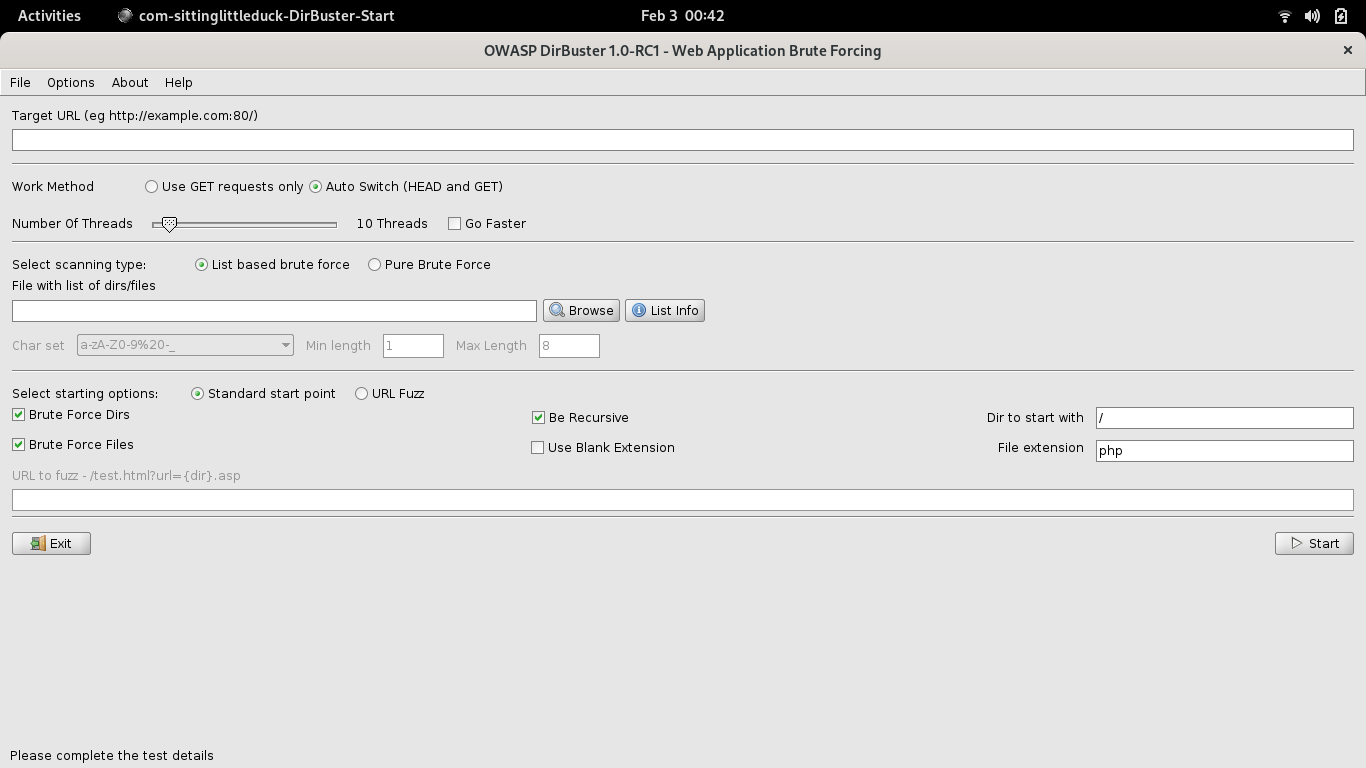Viewport: 1366px width, 768px height.
Task: Open the File menu
Action: click(x=20, y=82)
